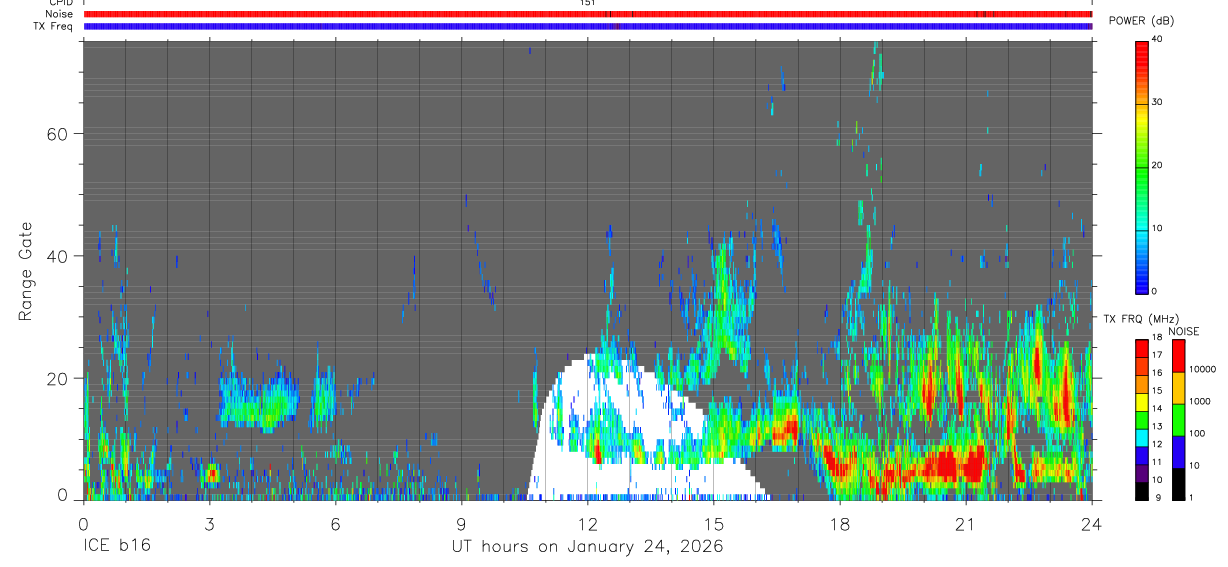Screen dimensions: 1228x567
Task: Click the 18 tick label on UT hours axis
Action: 839,524
